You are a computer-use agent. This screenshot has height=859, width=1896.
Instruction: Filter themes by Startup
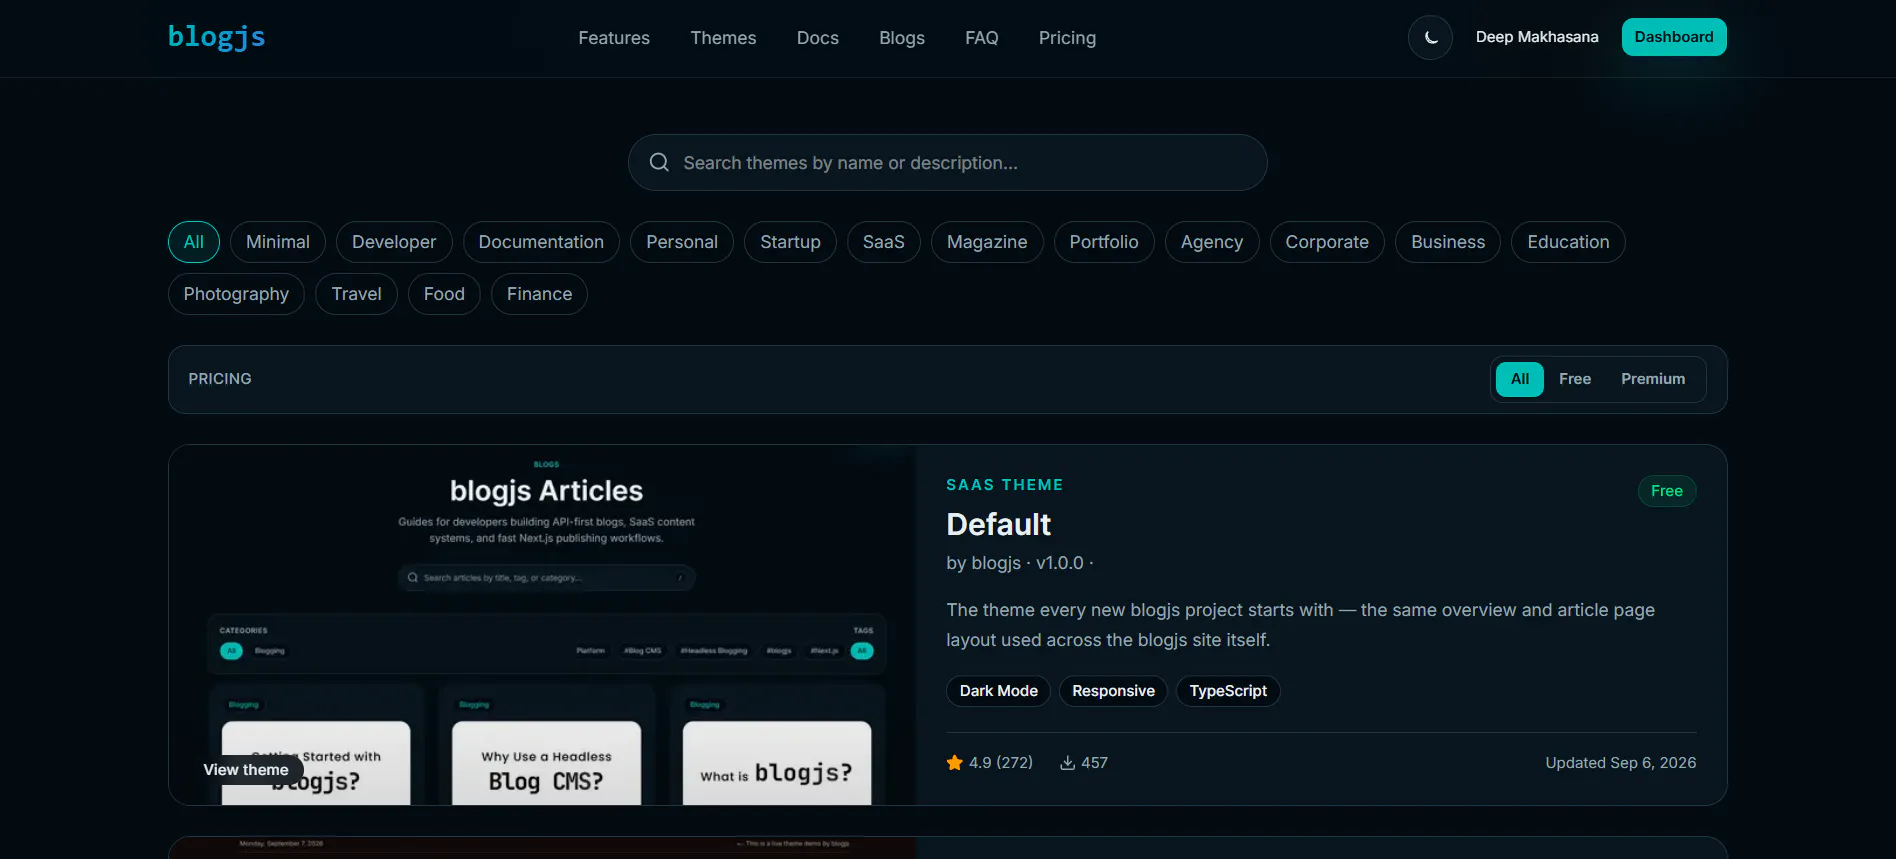pyautogui.click(x=790, y=242)
